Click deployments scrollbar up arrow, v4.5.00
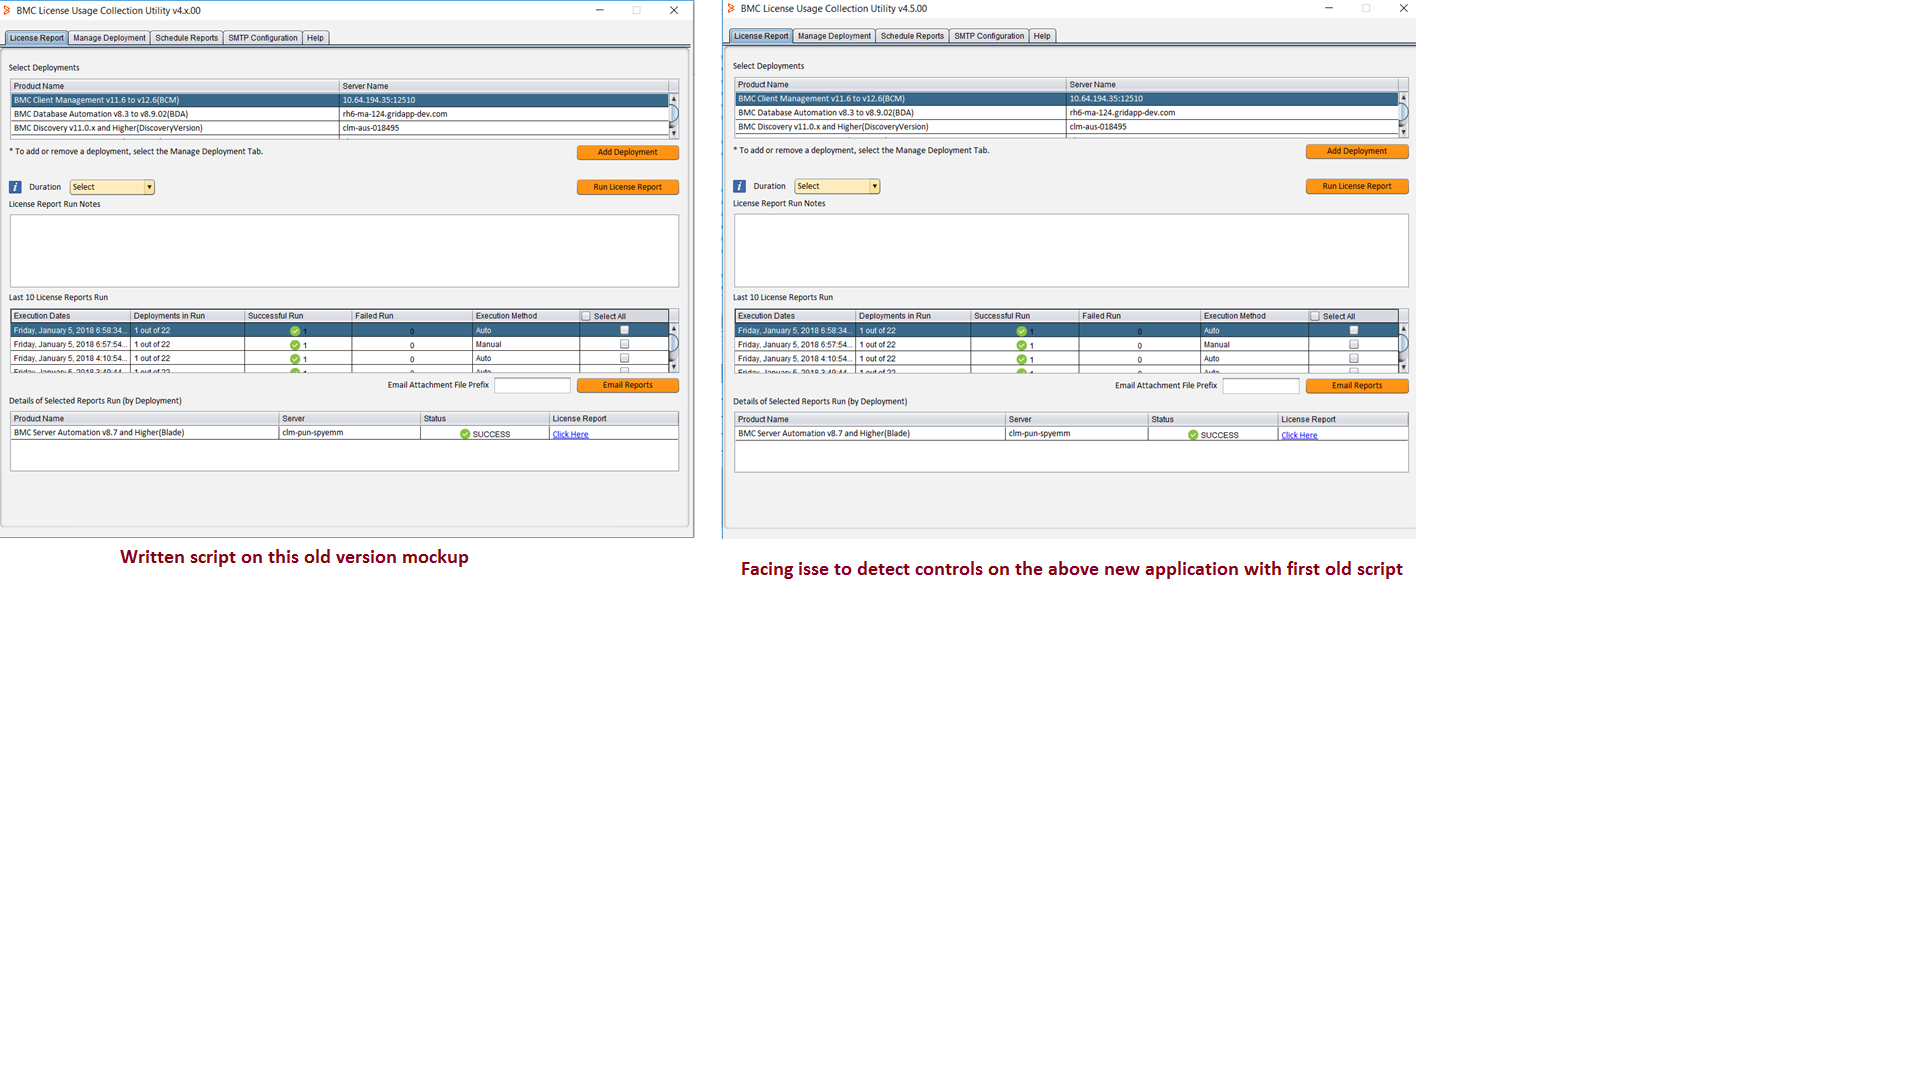 [1404, 97]
